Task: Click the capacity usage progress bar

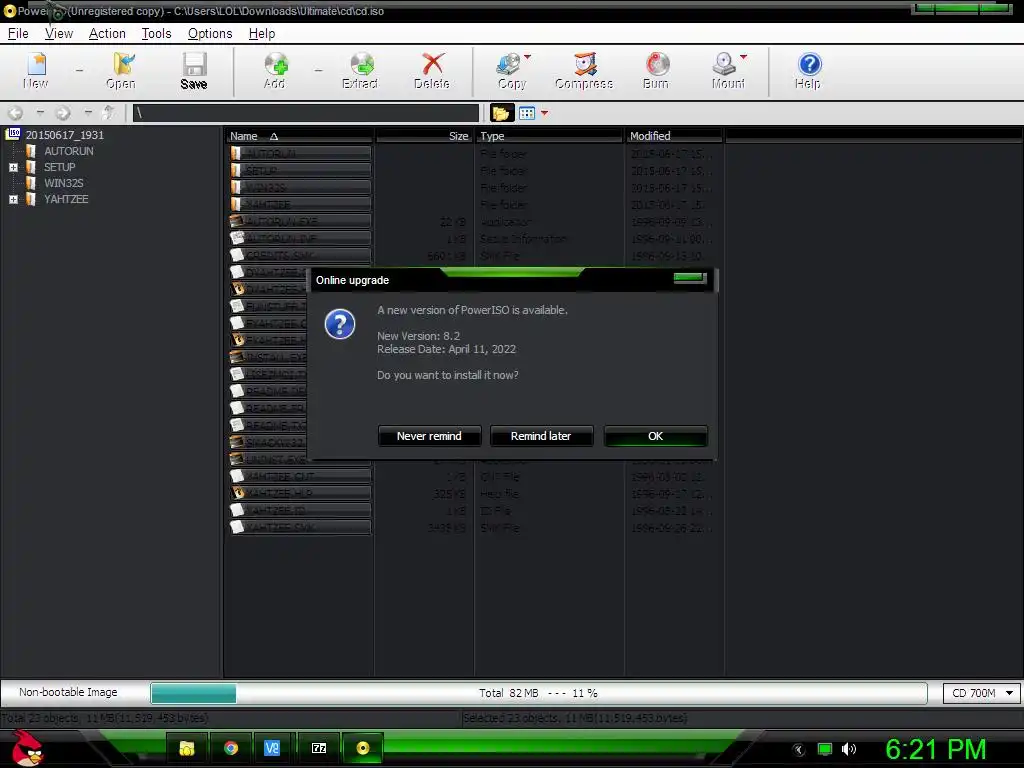Action: 539,693
